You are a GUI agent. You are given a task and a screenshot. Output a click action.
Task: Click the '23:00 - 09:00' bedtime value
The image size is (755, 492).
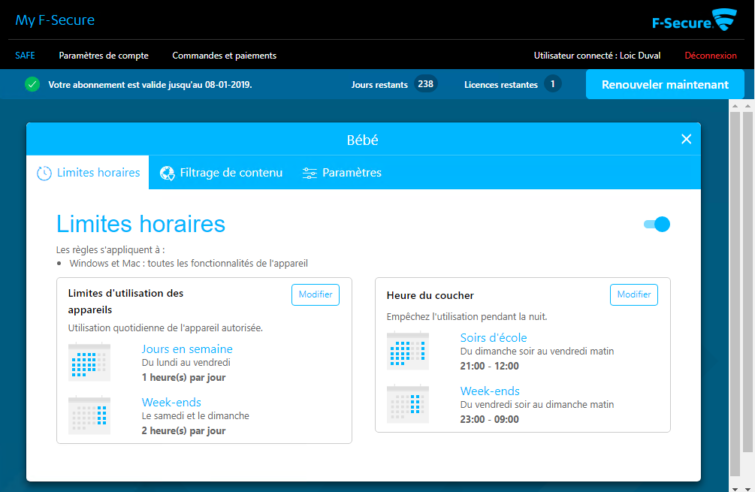(489, 419)
